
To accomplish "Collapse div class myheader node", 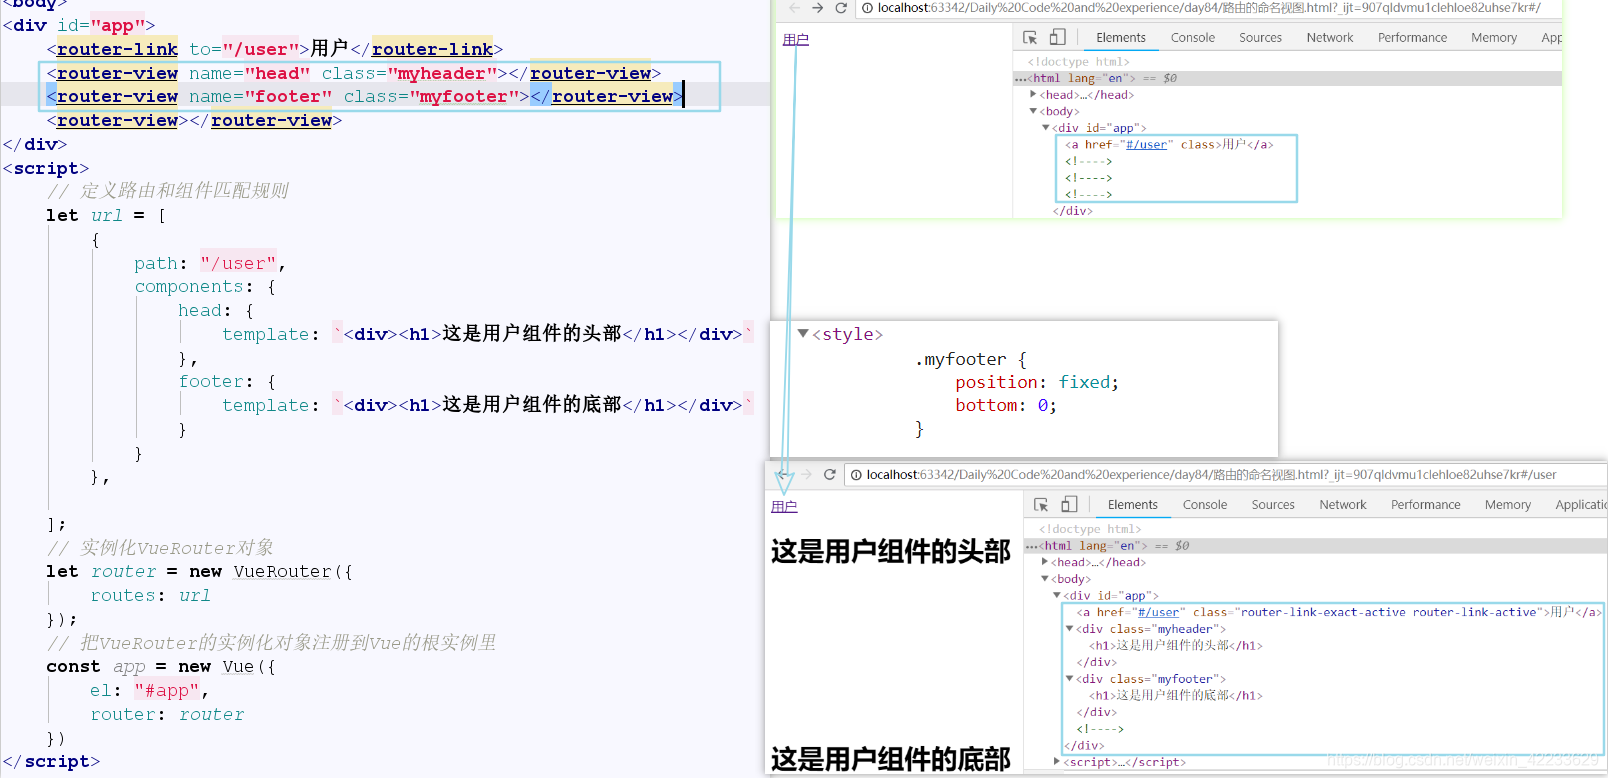I will [x=1069, y=628].
